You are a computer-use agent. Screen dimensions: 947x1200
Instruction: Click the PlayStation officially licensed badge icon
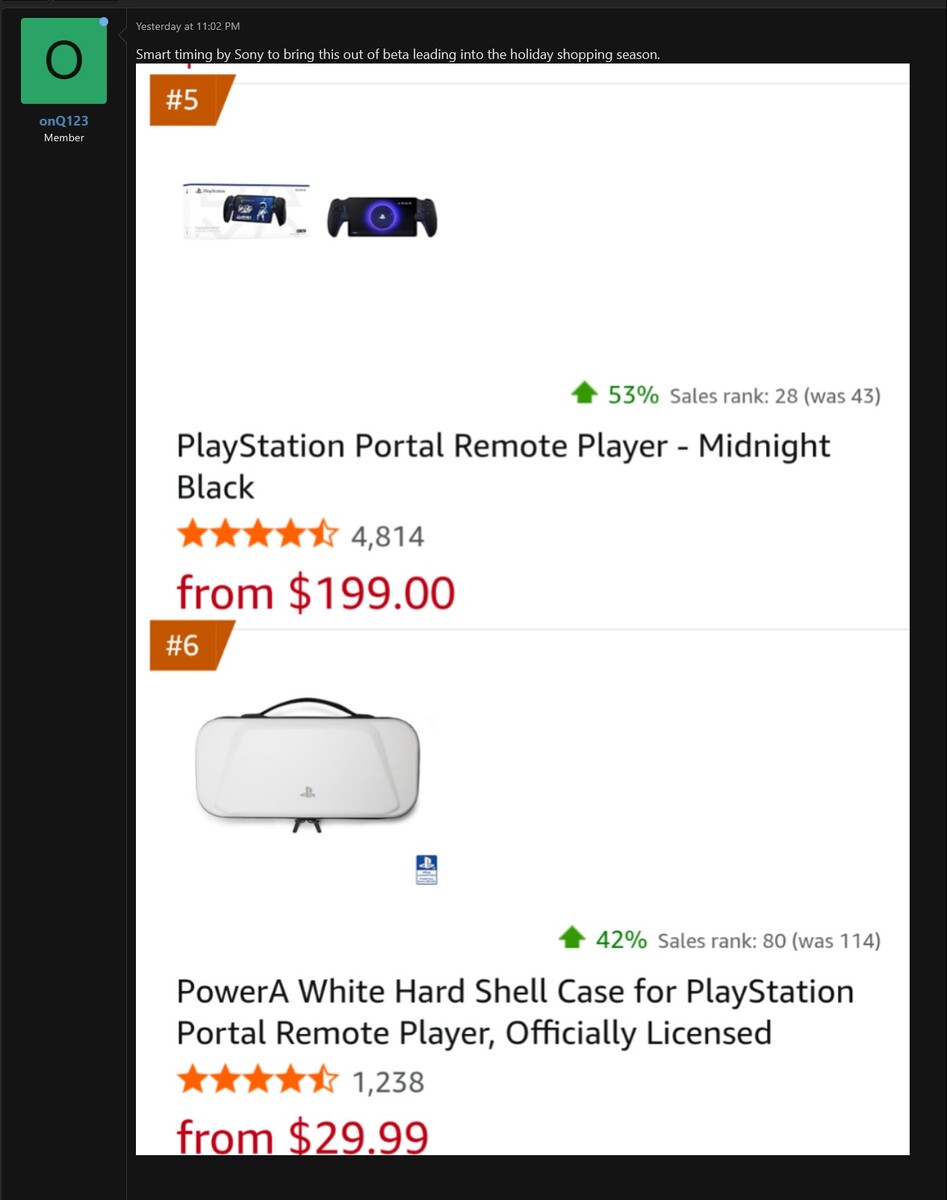click(x=427, y=869)
